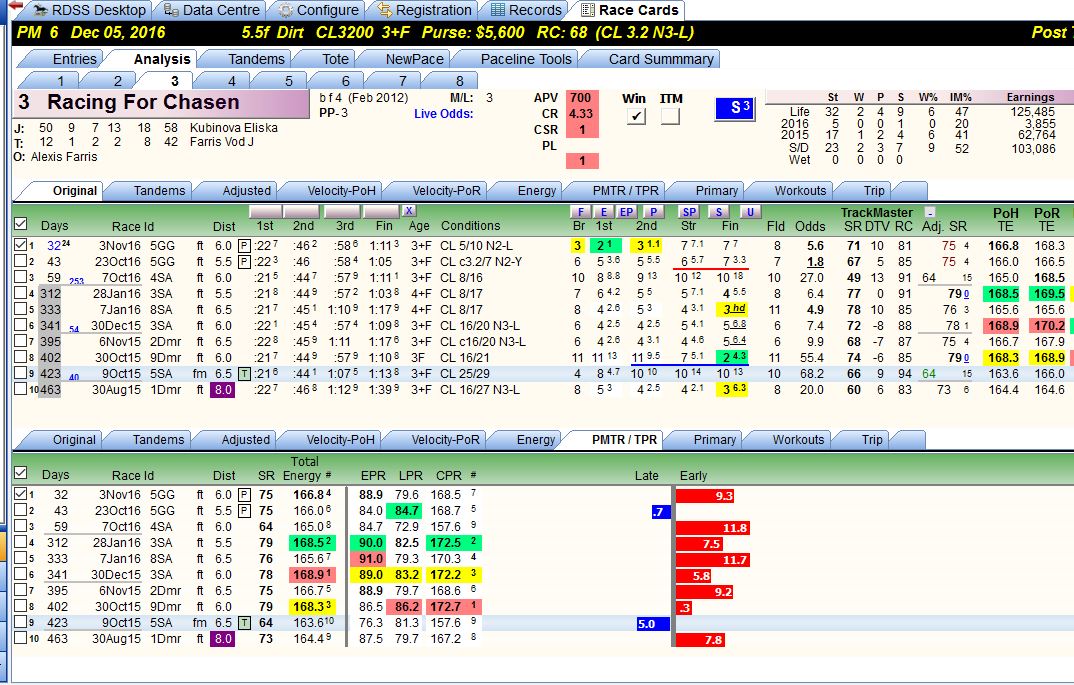
Task: Click the Conditions column header
Action: click(x=470, y=225)
